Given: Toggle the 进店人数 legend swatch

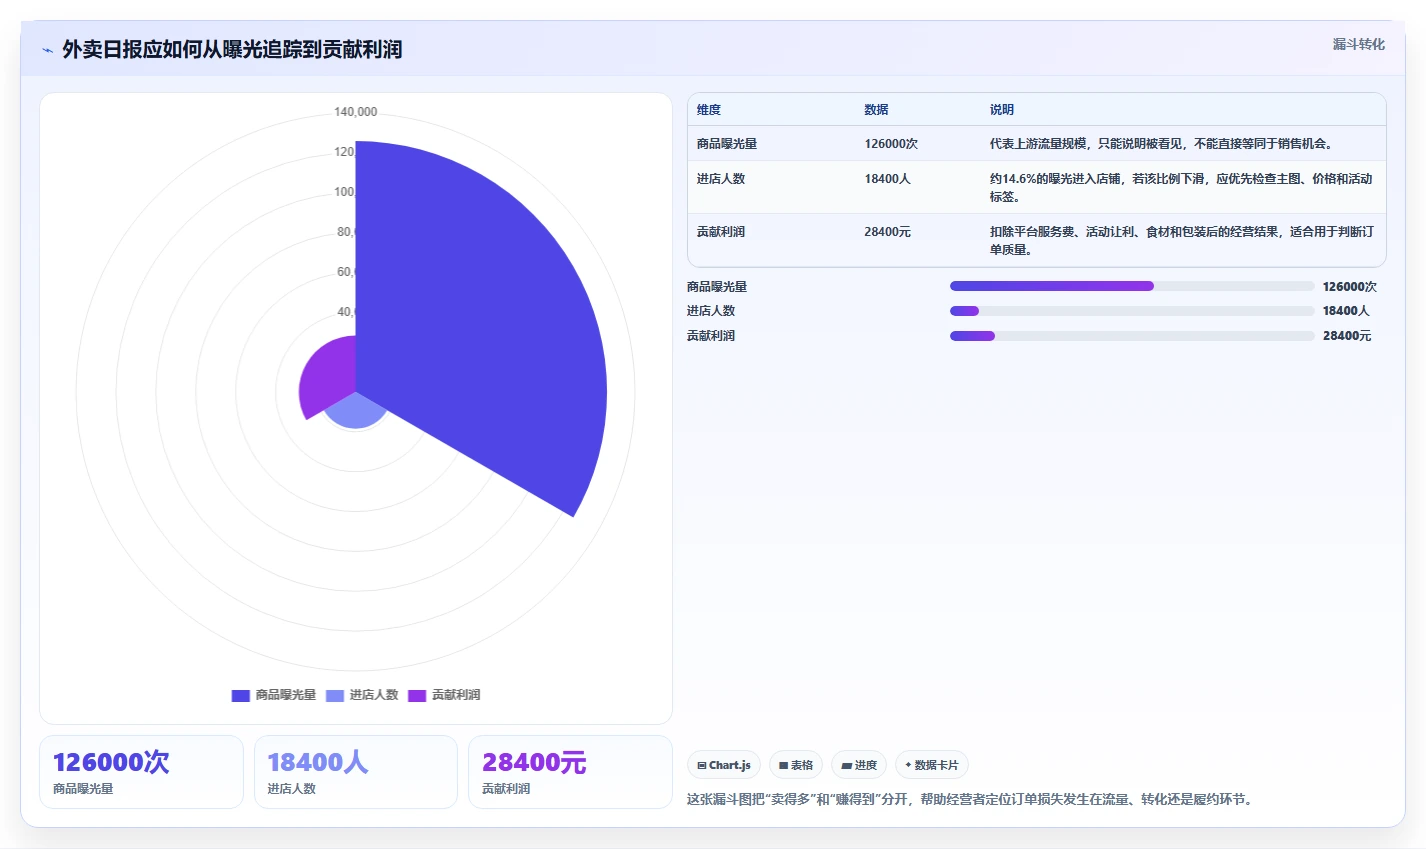Looking at the screenshot, I should click(x=335, y=695).
